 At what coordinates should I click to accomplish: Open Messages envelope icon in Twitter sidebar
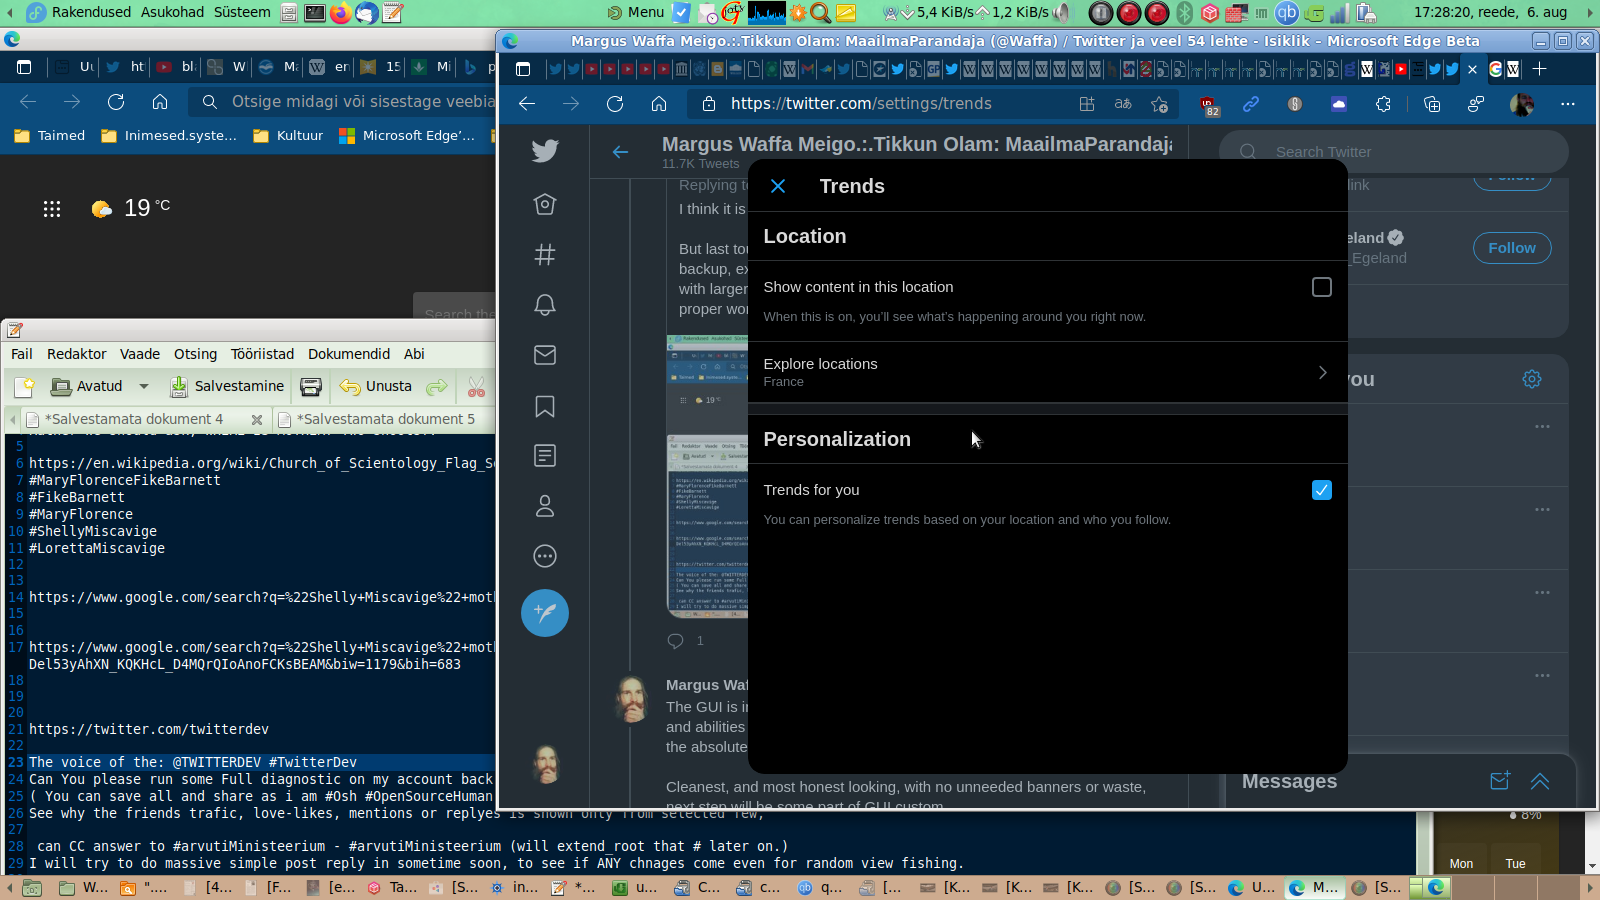[x=545, y=355]
